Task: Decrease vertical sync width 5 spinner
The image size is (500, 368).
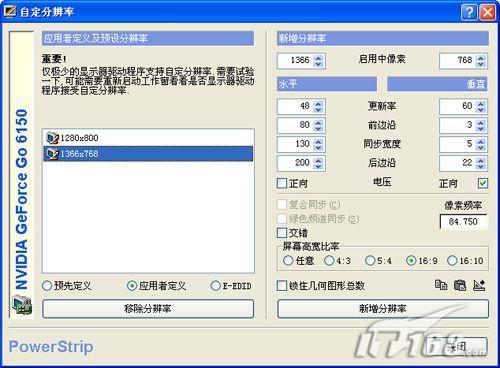Action: pyautogui.click(x=481, y=148)
